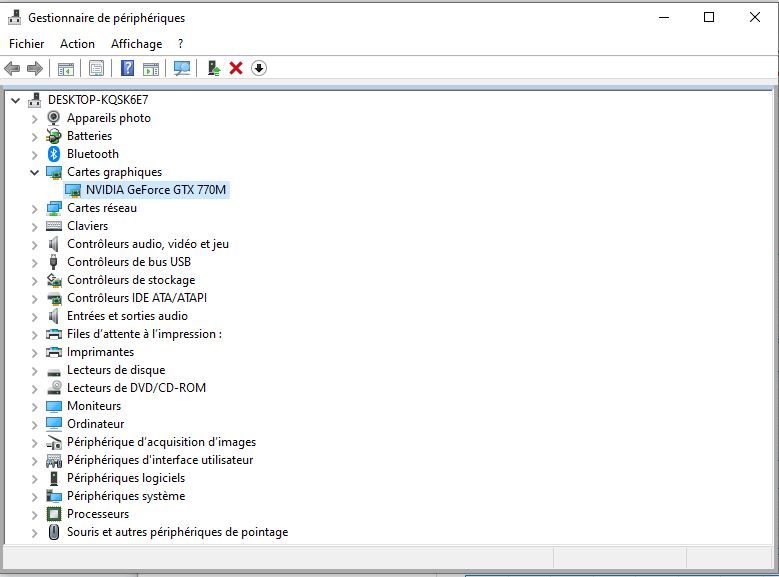Select Souris et autres périphériques de pointage

(x=177, y=532)
